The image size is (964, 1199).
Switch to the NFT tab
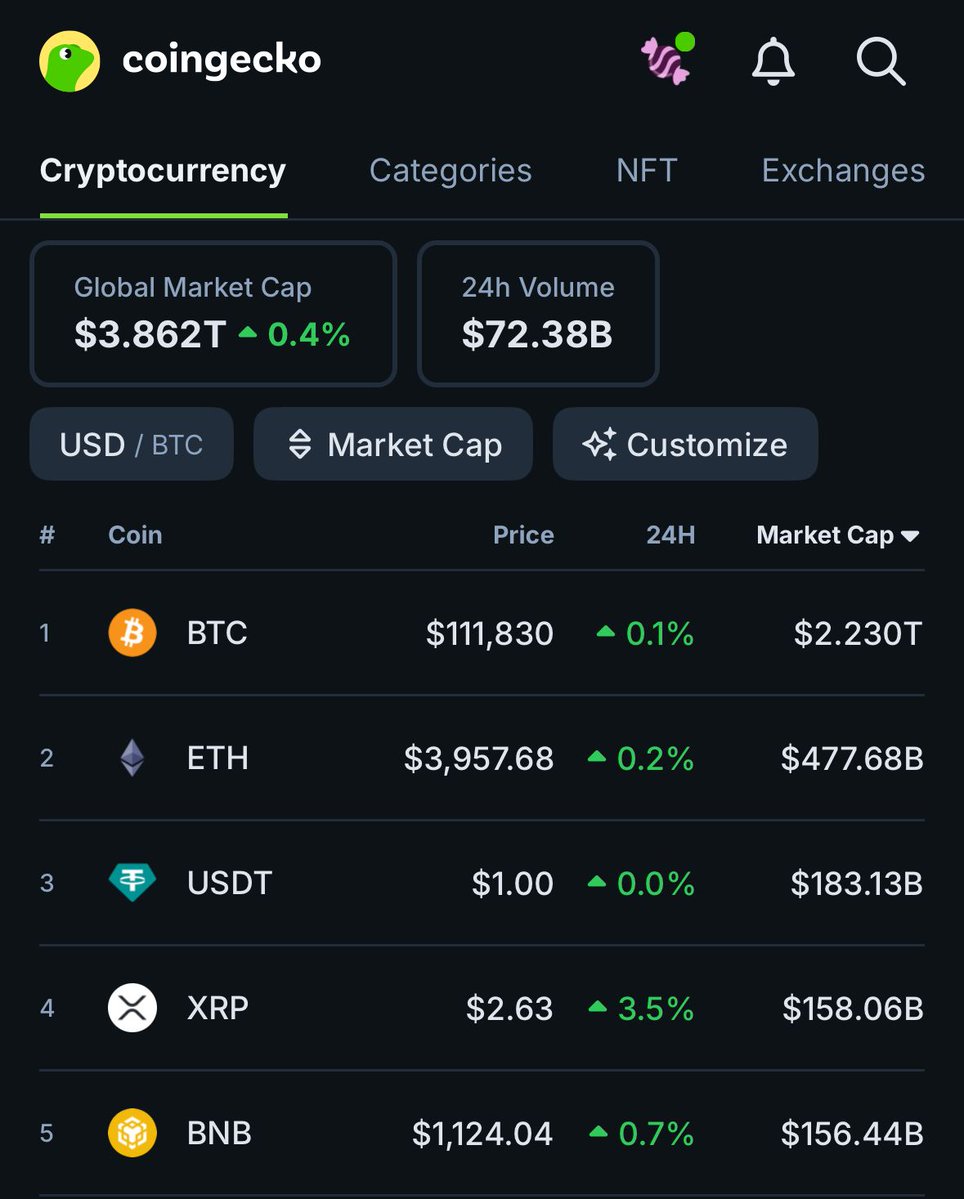click(646, 171)
